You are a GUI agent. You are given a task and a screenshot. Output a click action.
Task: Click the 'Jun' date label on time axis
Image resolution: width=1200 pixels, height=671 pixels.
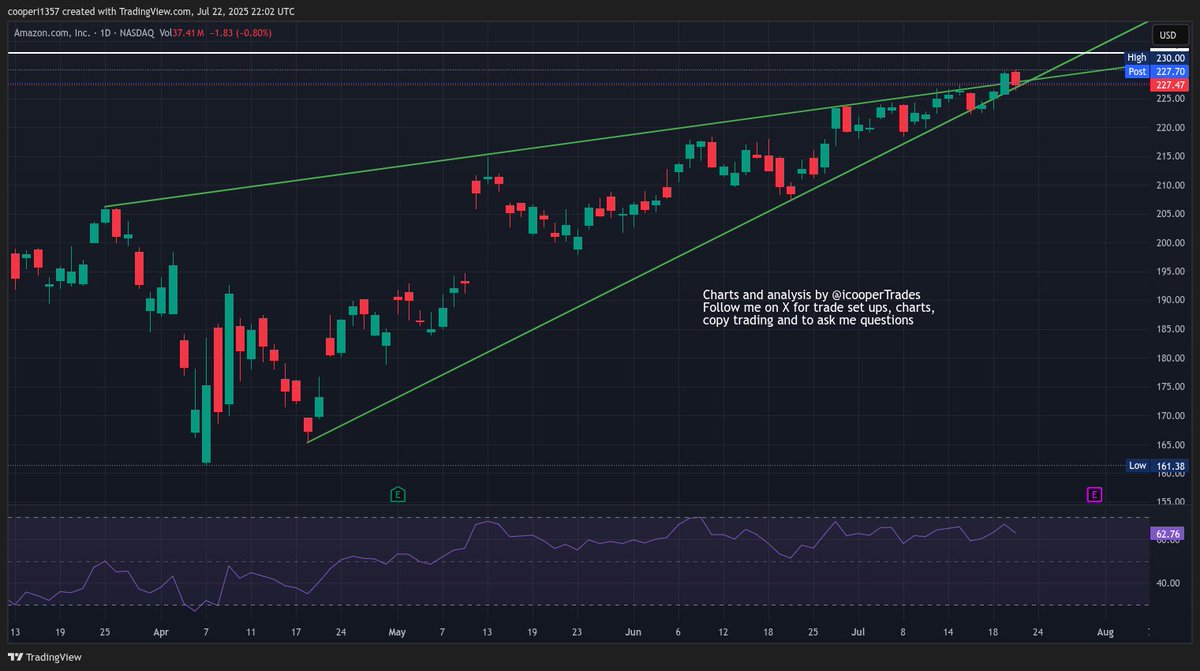[x=632, y=632]
